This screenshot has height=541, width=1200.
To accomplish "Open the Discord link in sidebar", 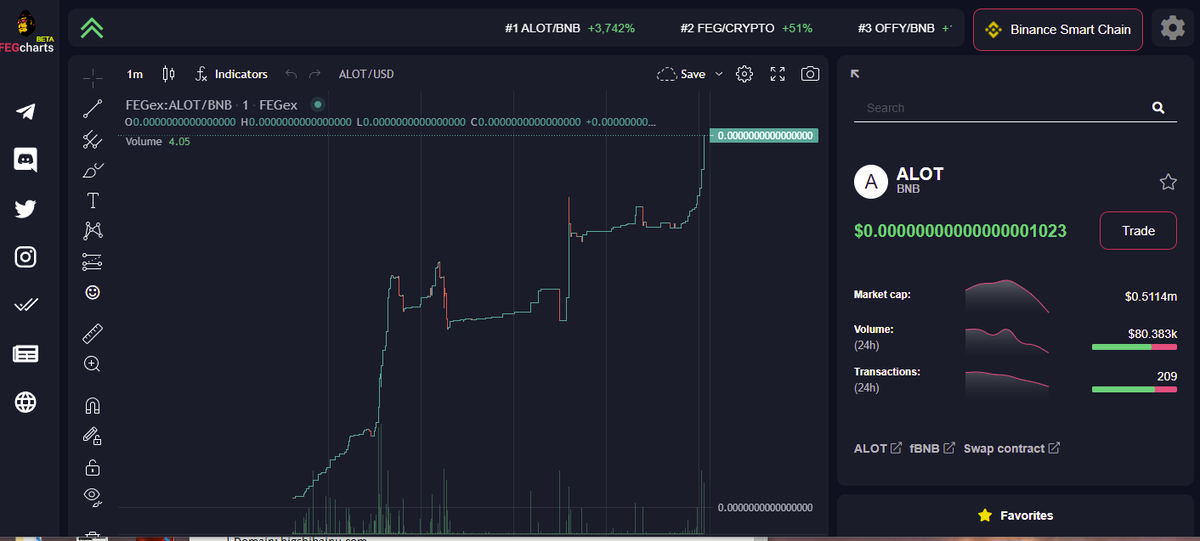I will pos(26,160).
